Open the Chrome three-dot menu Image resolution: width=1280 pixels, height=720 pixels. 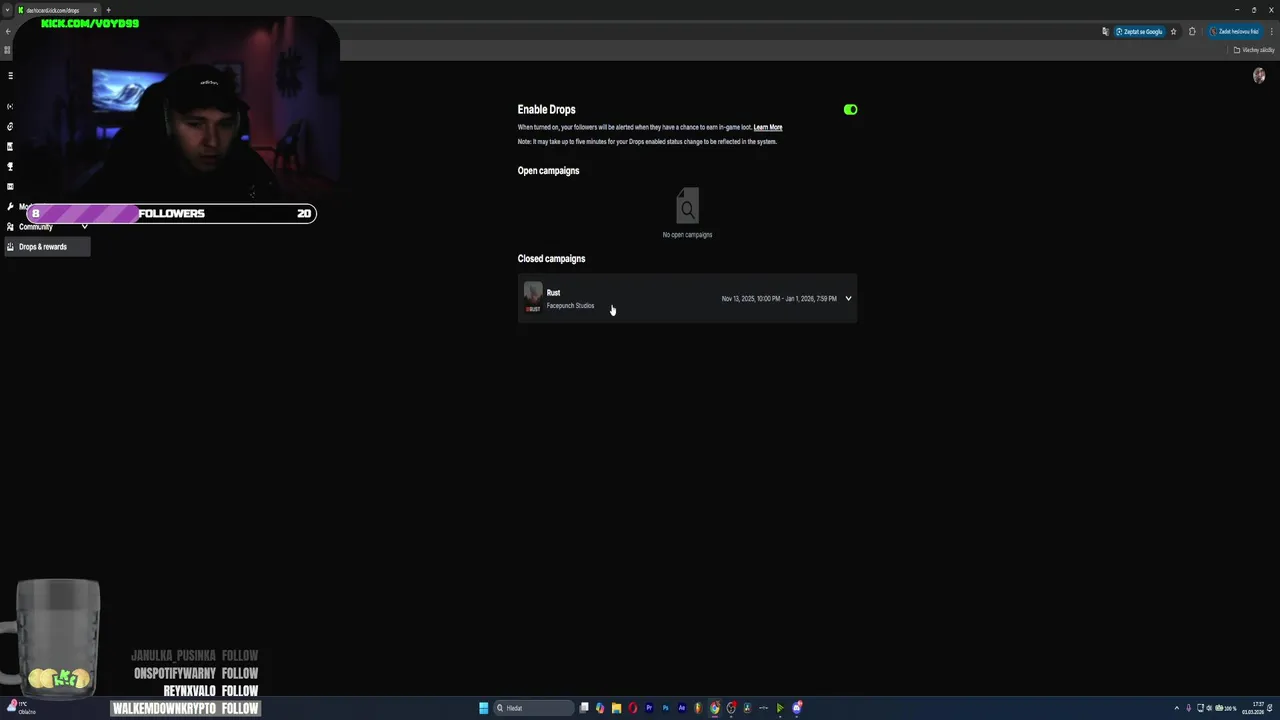pyautogui.click(x=1272, y=32)
